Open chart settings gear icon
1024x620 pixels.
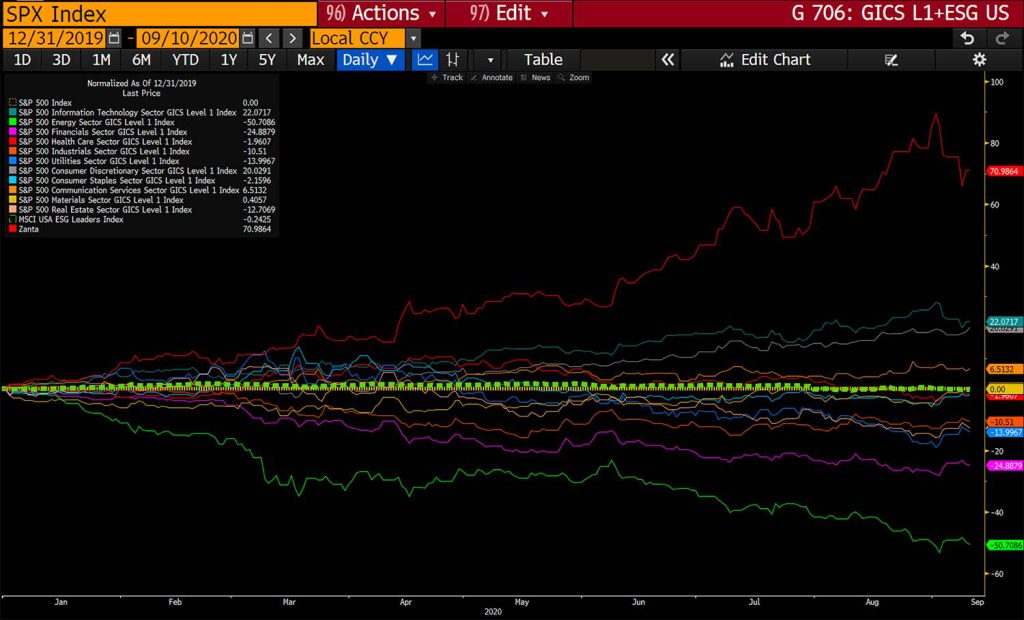tap(979, 60)
